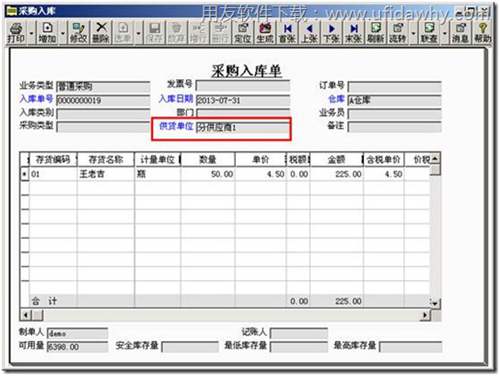Expand the dropdown arrow beside 流转
The height and width of the screenshot is (376, 500).
coord(414,33)
